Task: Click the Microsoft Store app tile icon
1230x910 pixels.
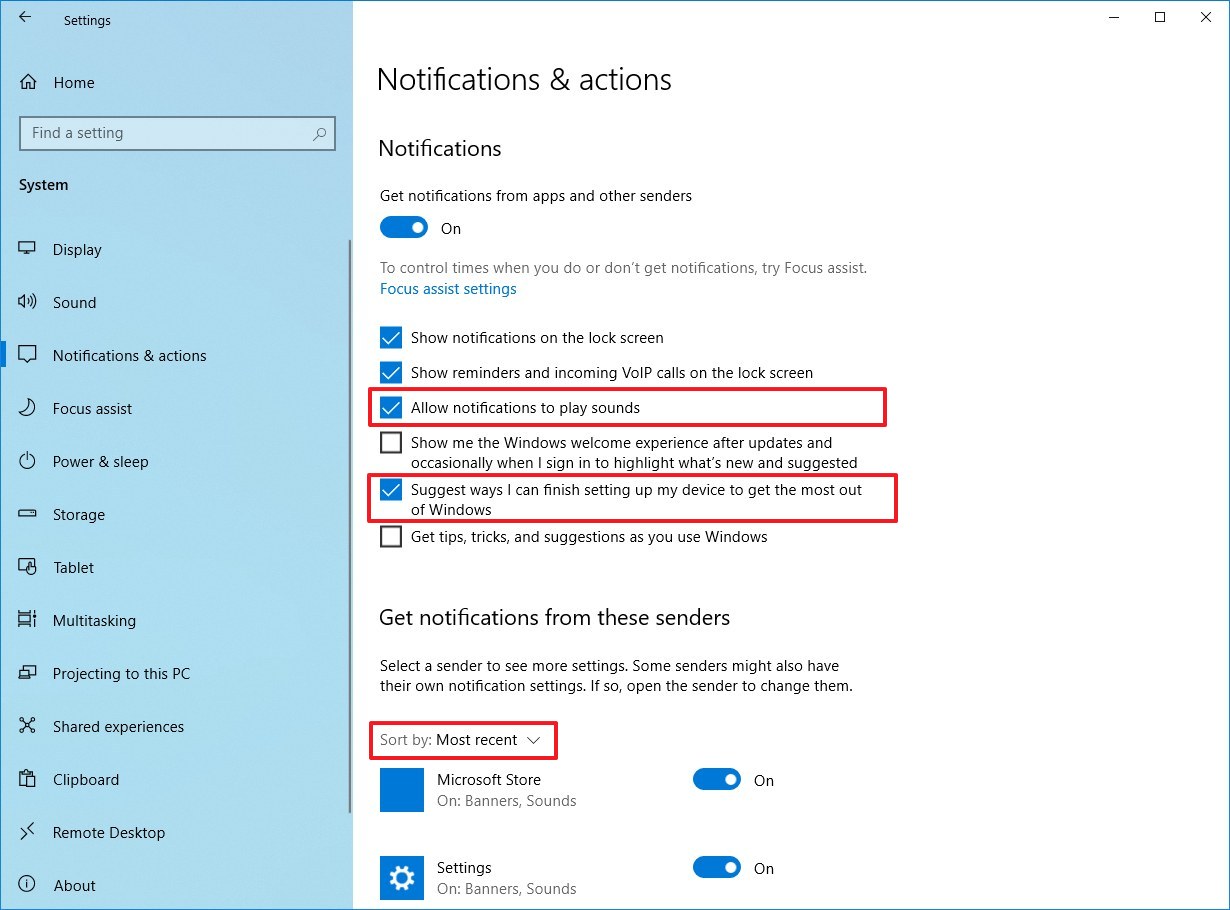Action: coord(402,790)
